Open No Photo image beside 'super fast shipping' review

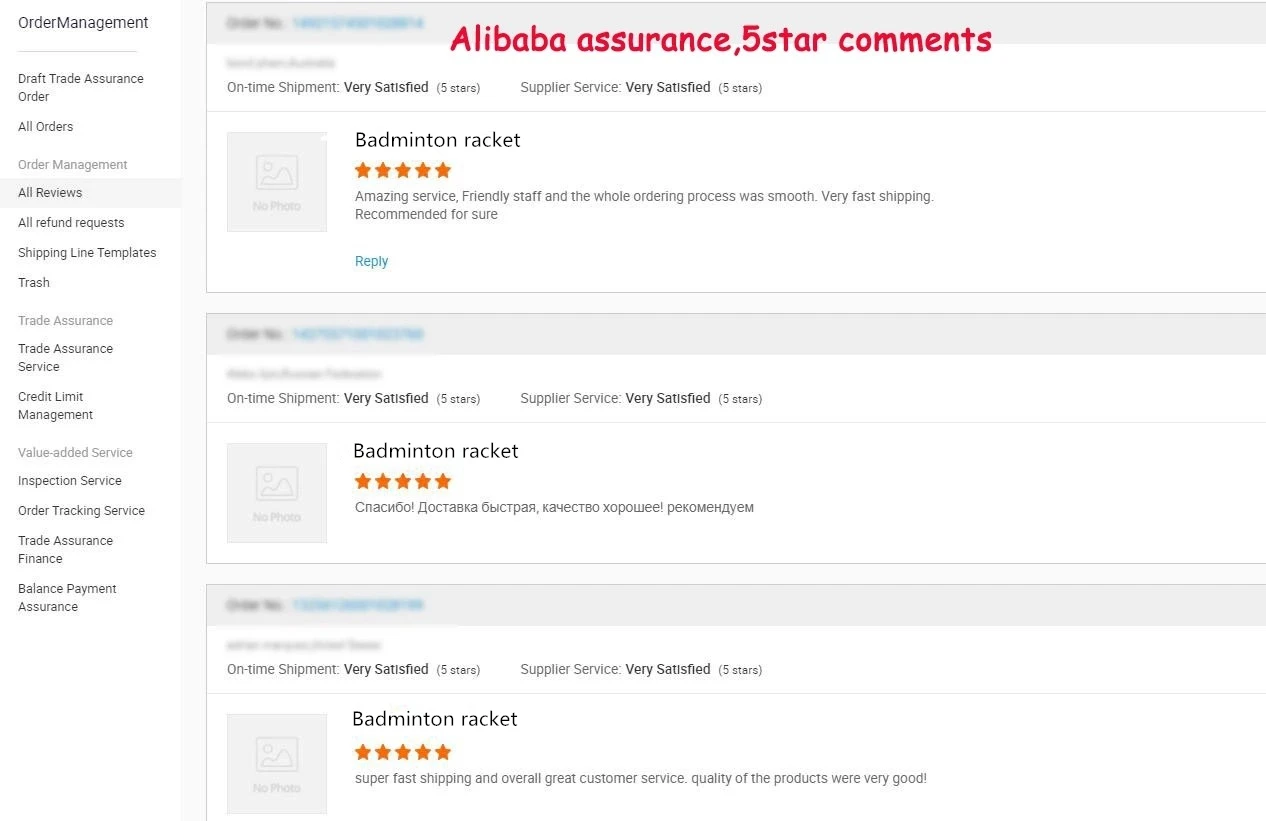tap(277, 764)
